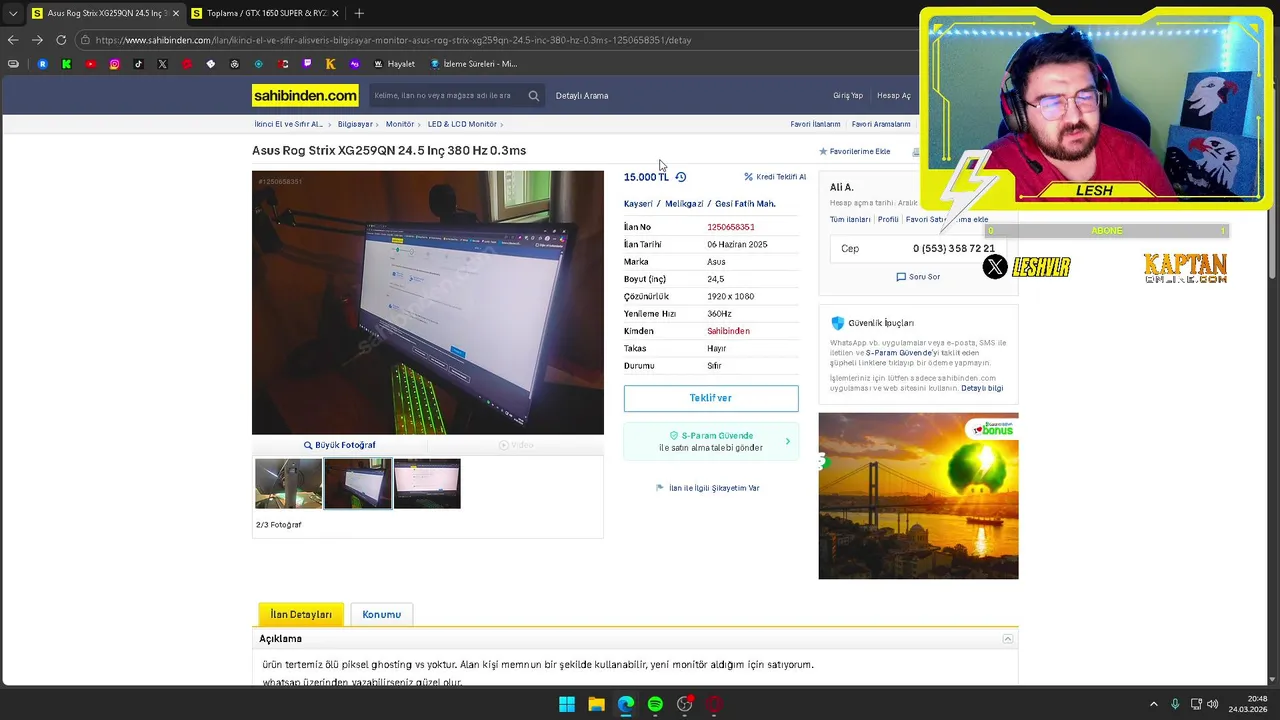1280x720 pixels.
Task: Open the İzleme Süreleri bookmark
Action: pos(474,64)
